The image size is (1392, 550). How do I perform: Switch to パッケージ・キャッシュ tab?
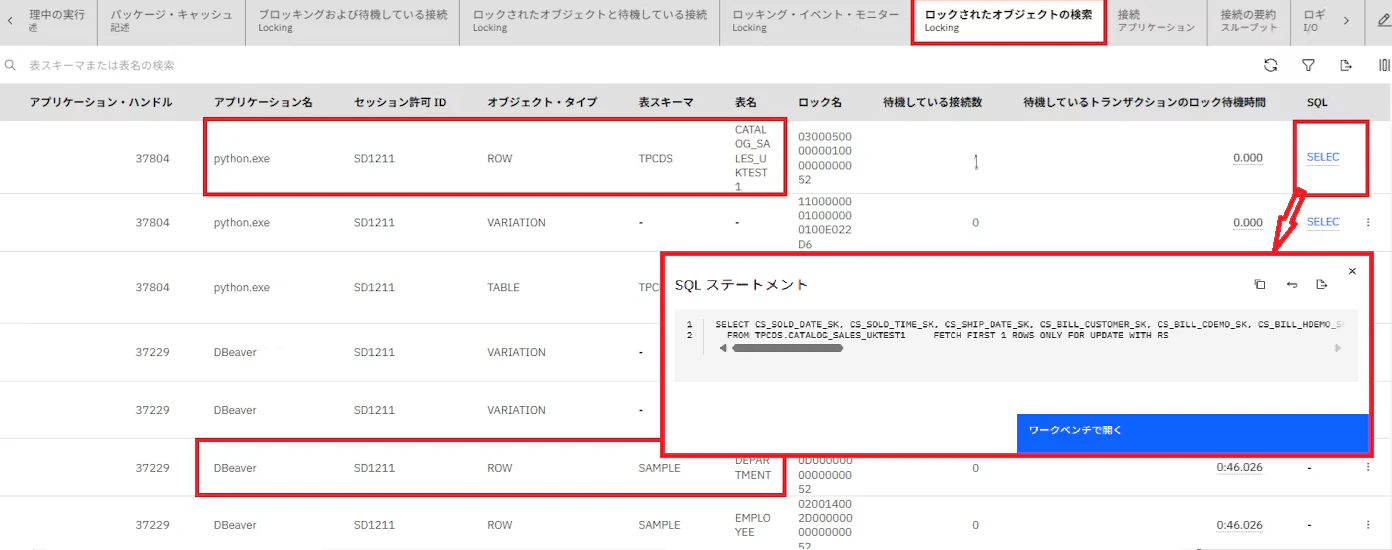click(172, 21)
